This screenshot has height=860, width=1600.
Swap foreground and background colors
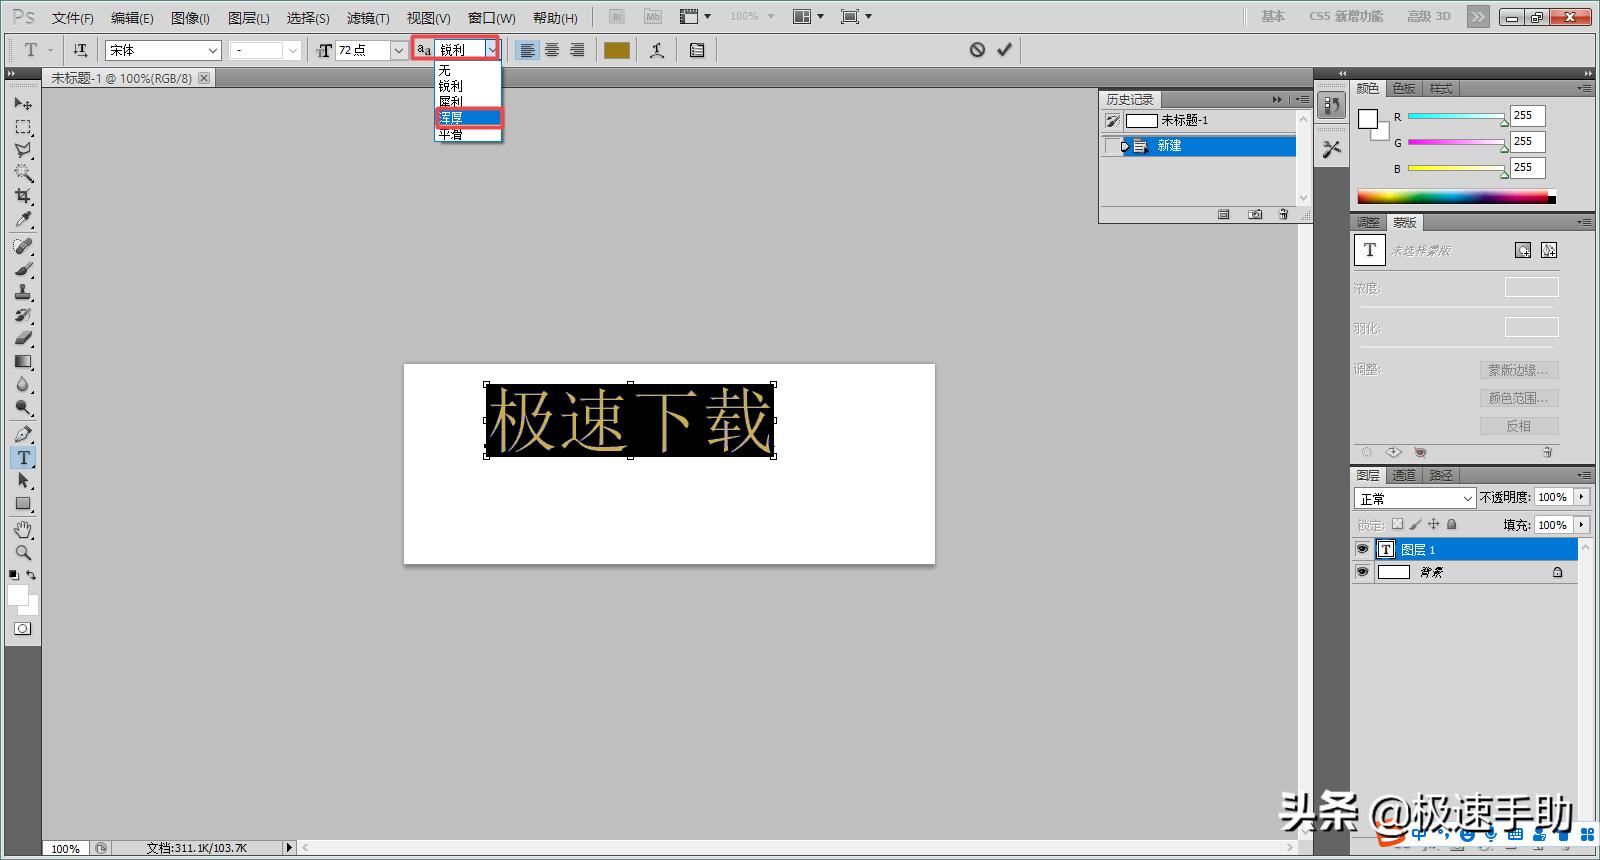pos(31,575)
